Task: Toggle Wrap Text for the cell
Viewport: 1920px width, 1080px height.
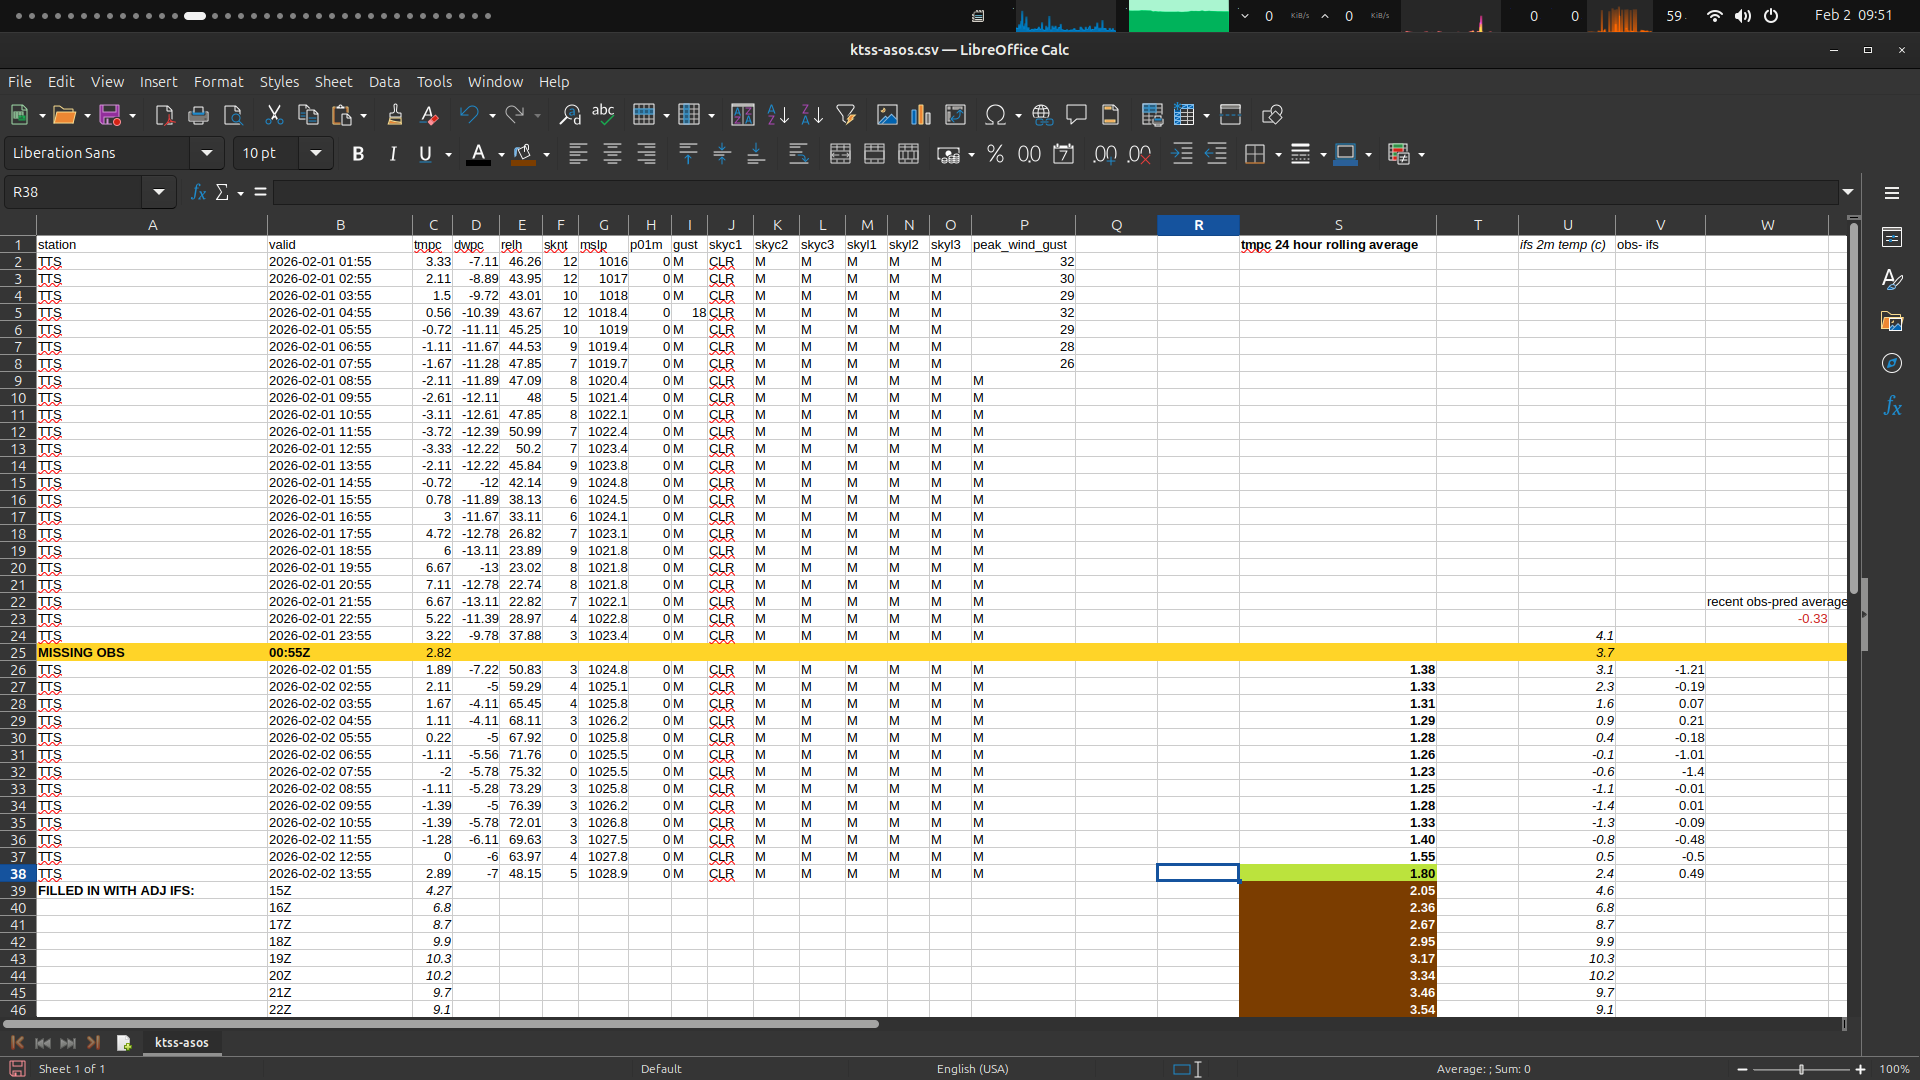Action: pos(798,154)
